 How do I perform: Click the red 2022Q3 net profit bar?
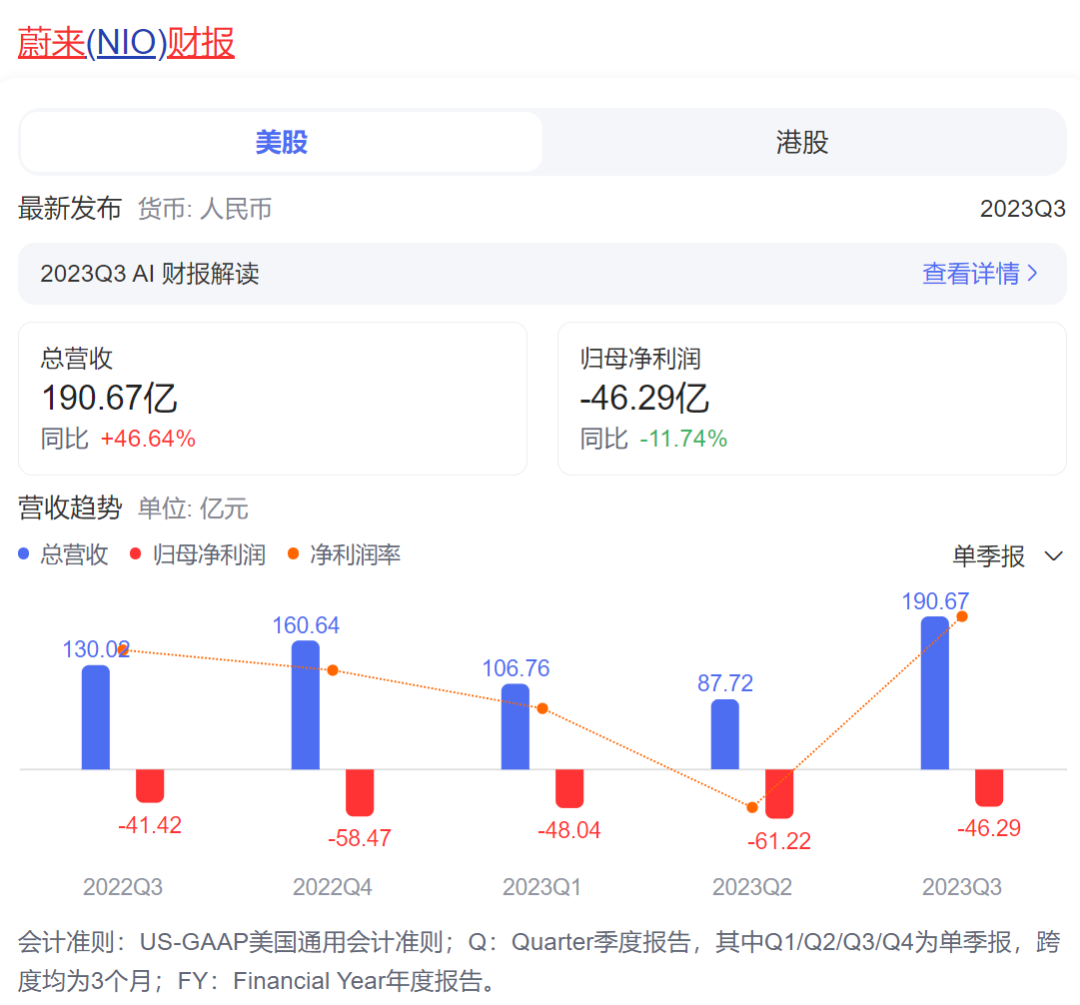click(x=150, y=786)
